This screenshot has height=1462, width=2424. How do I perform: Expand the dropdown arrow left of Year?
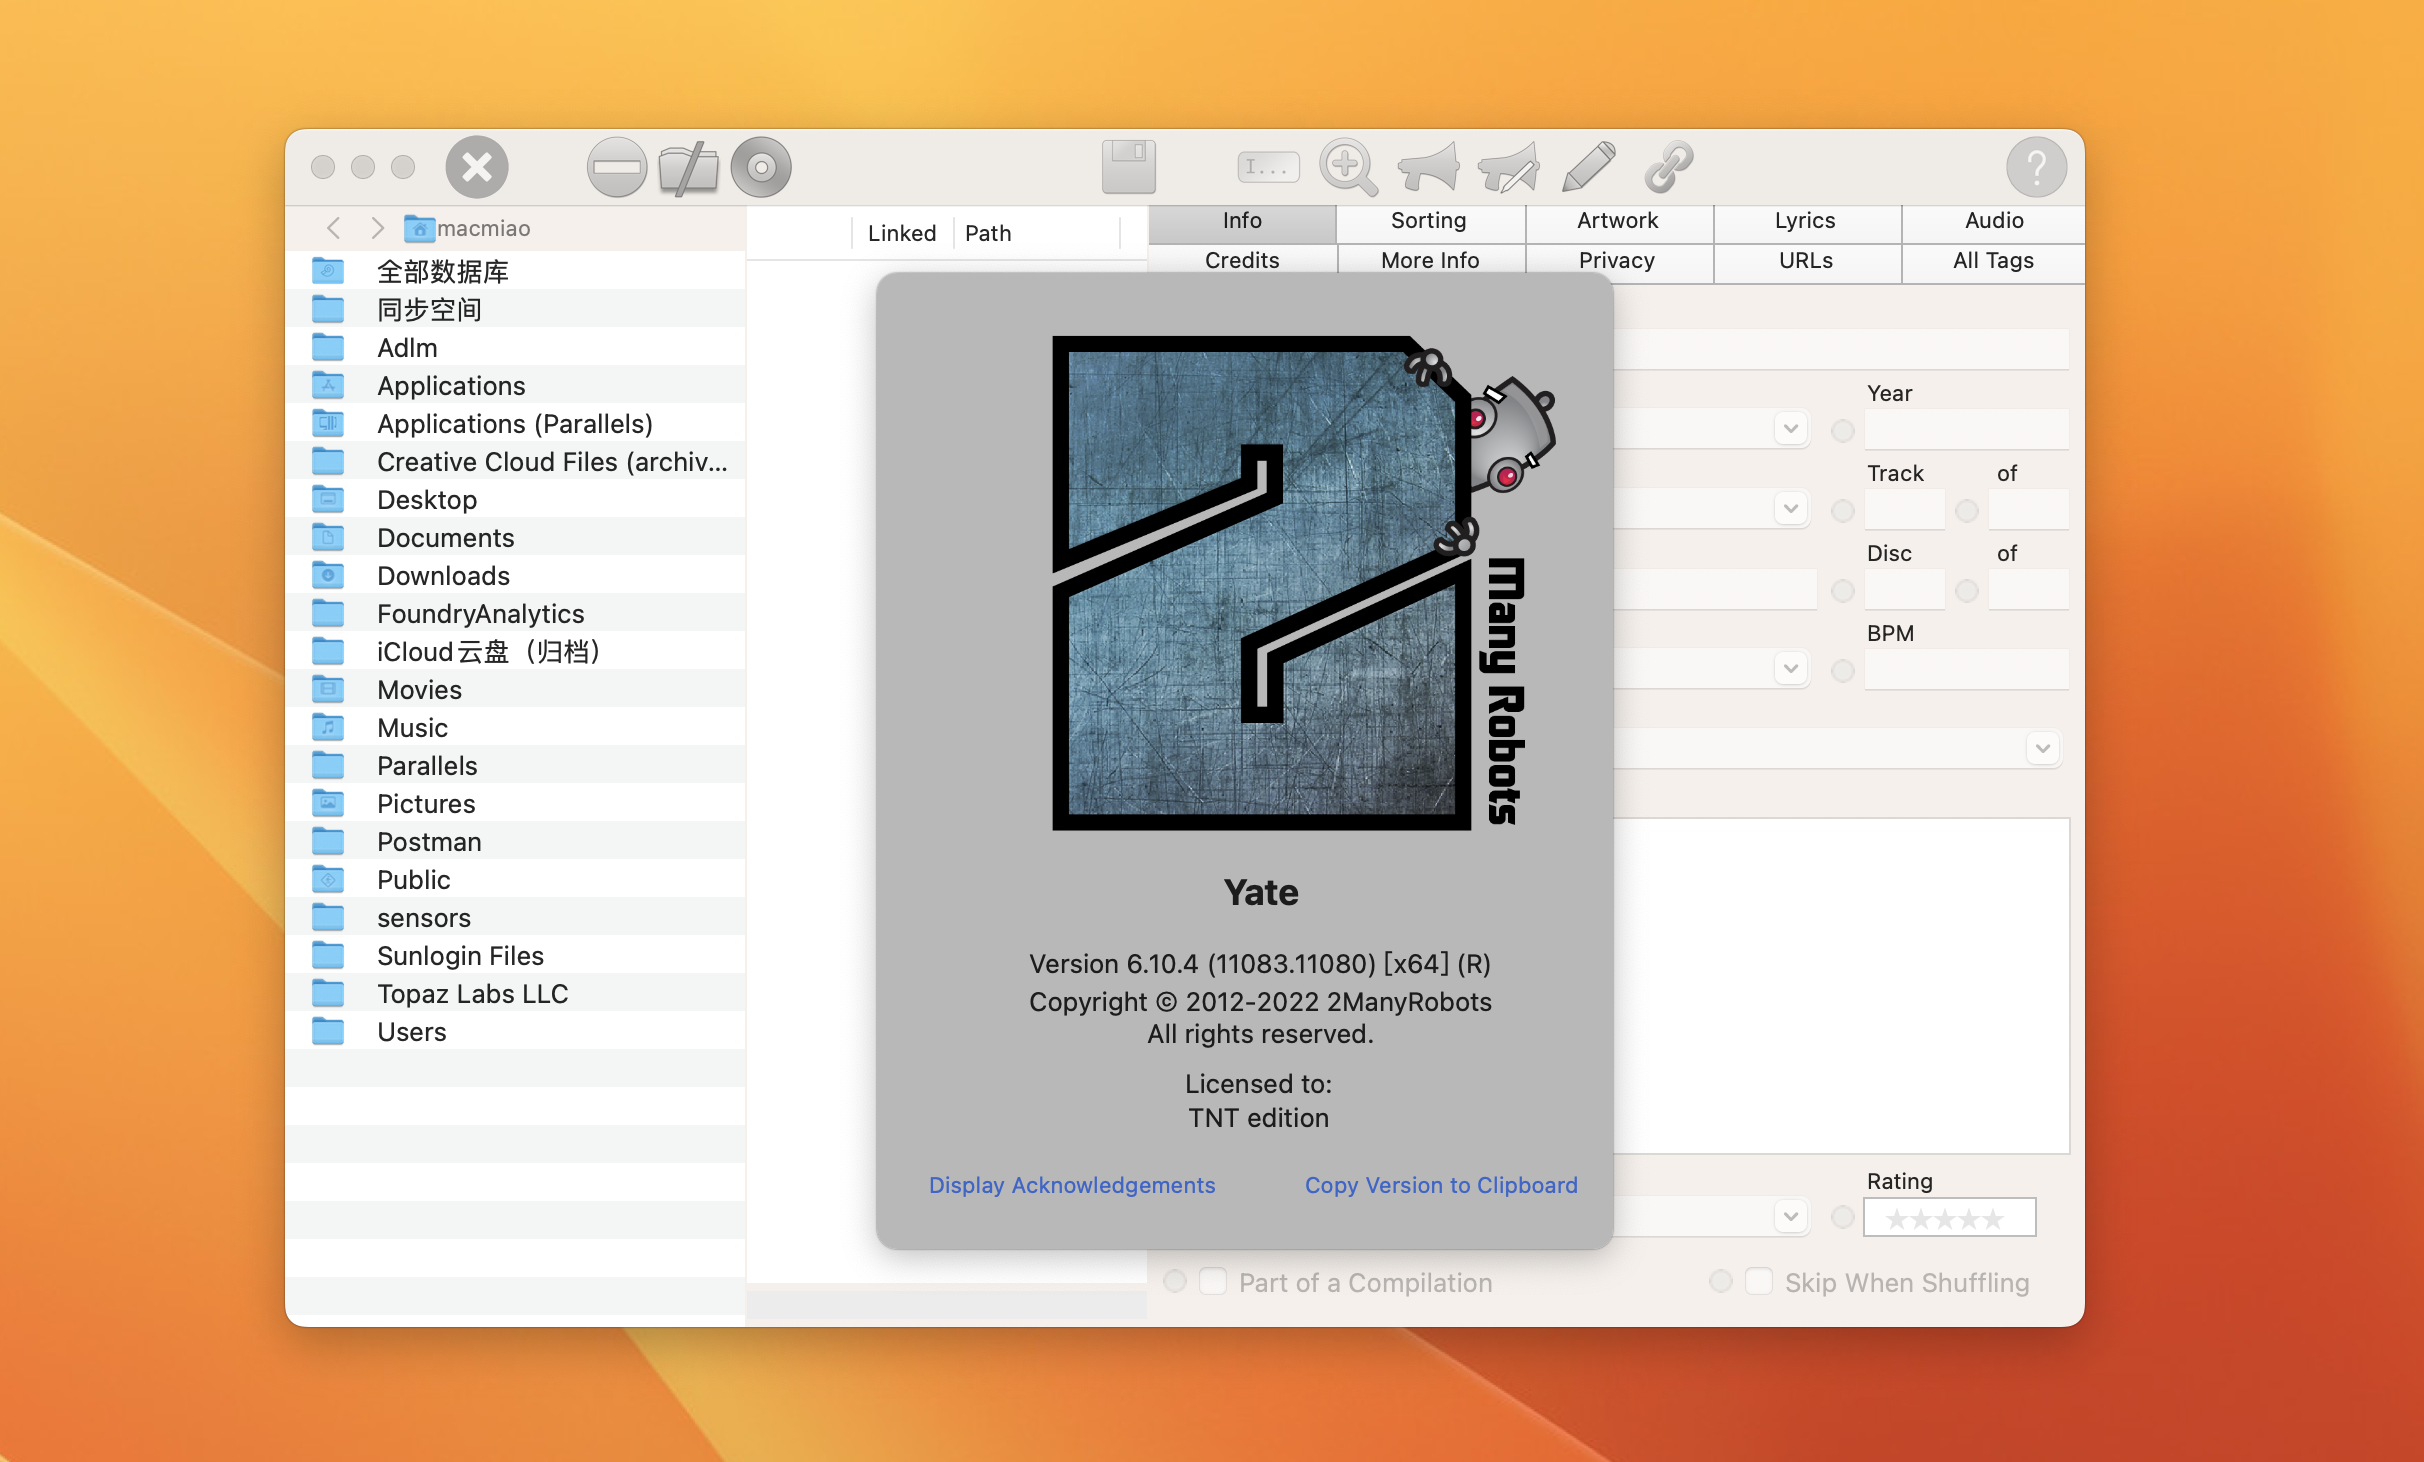(x=1791, y=429)
